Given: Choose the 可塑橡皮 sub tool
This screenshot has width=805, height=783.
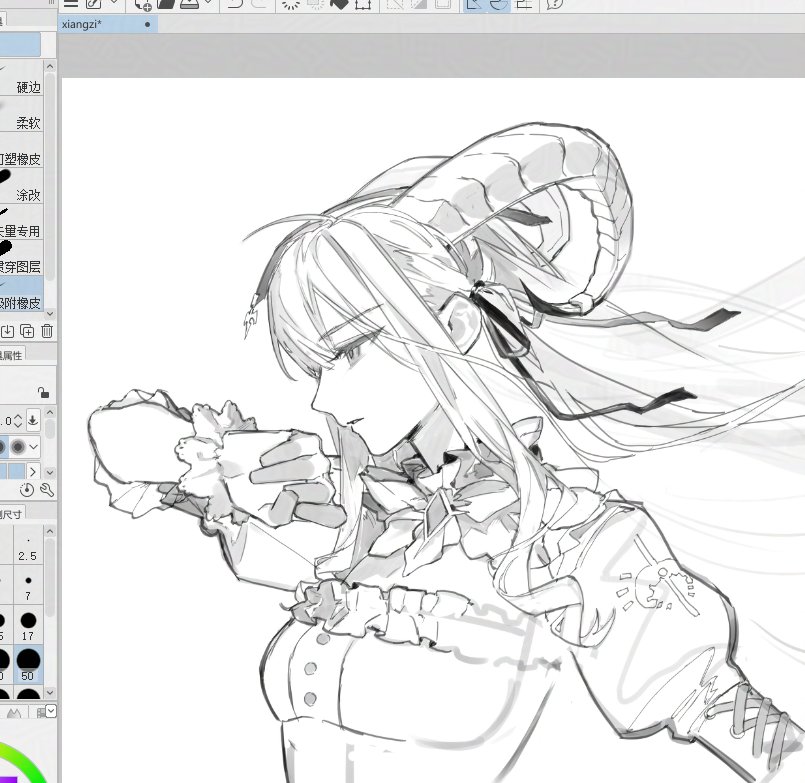Looking at the screenshot, I should [x=22, y=149].
